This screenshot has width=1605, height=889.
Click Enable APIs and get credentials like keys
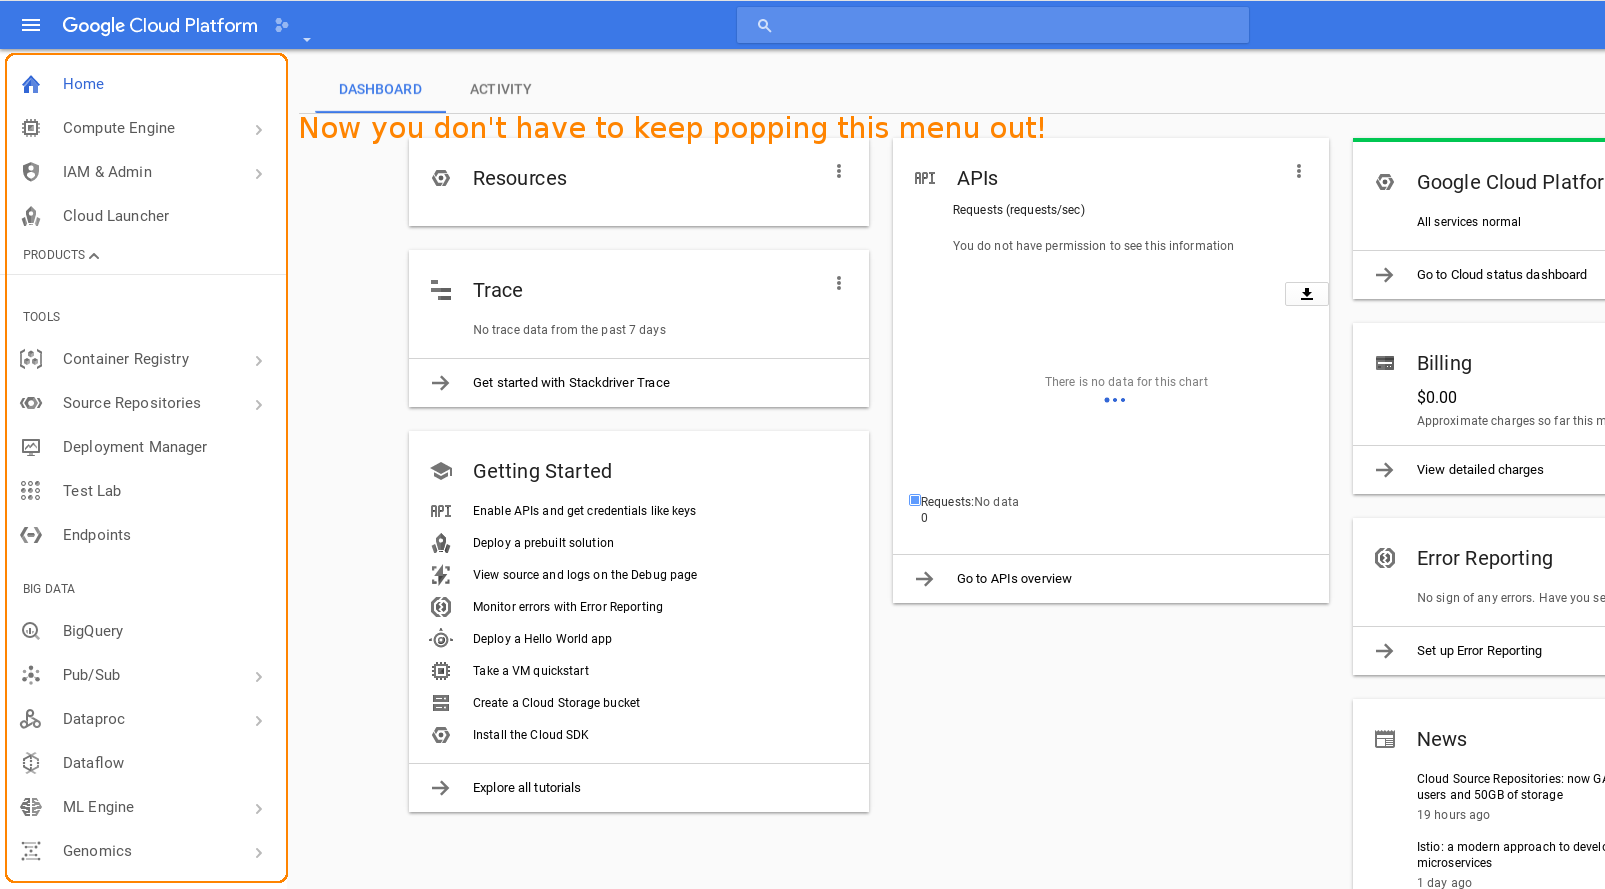pyautogui.click(x=584, y=511)
